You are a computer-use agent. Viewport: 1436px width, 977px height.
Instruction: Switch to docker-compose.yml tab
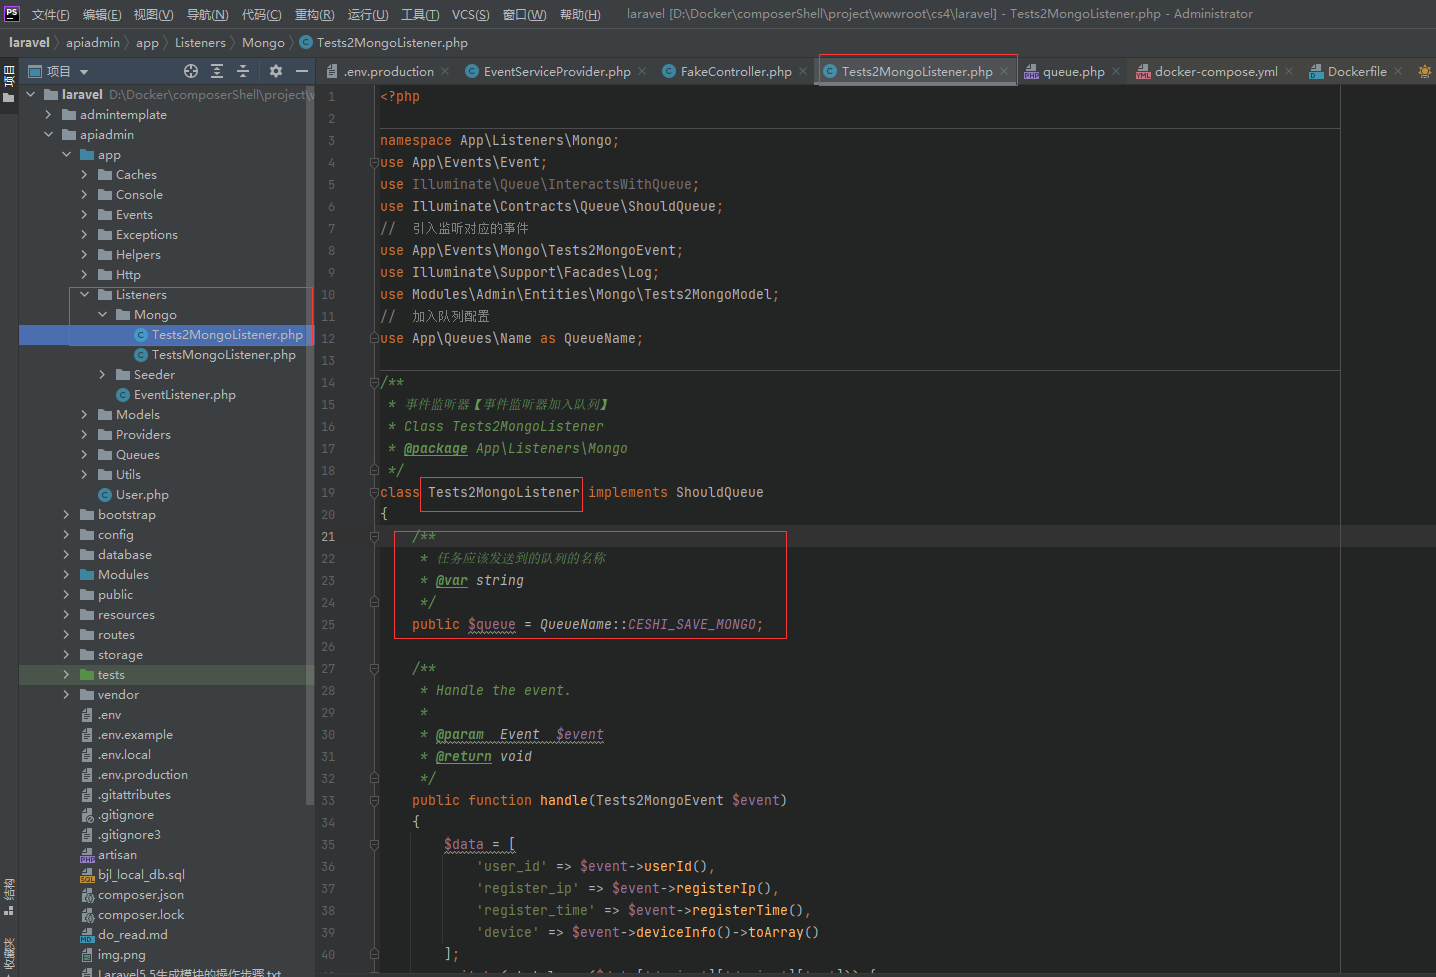1216,71
